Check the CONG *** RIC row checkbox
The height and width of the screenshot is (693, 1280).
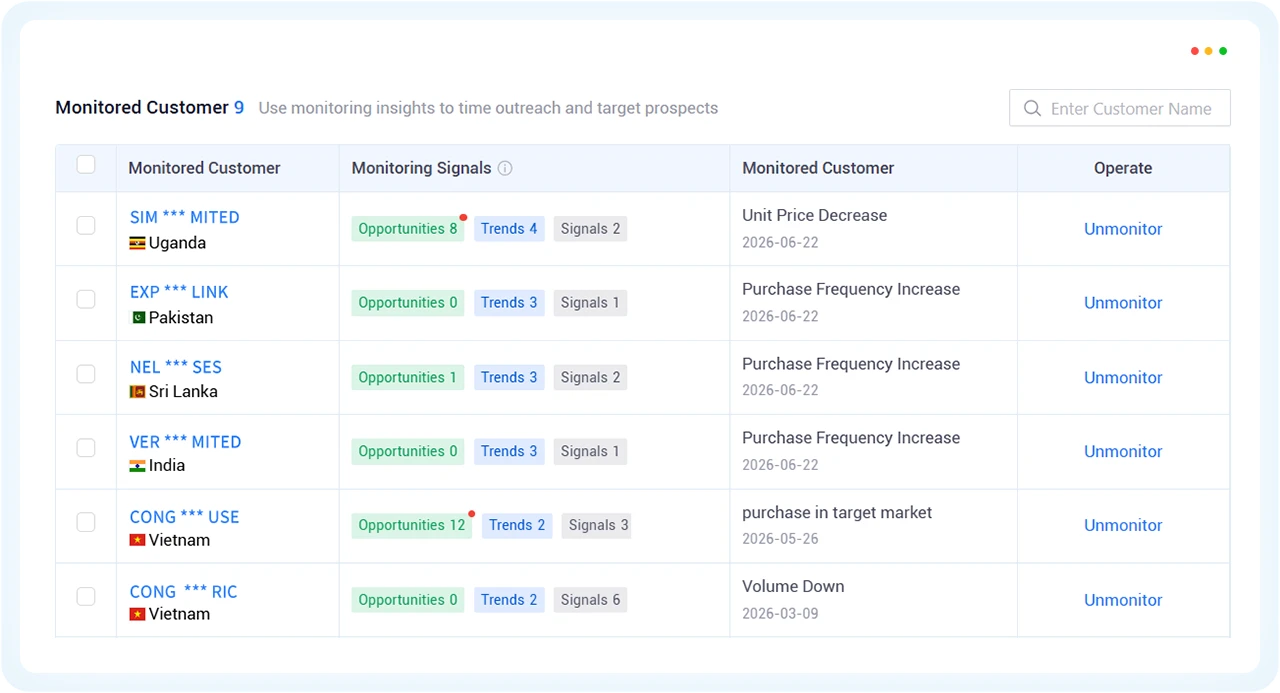click(x=86, y=596)
